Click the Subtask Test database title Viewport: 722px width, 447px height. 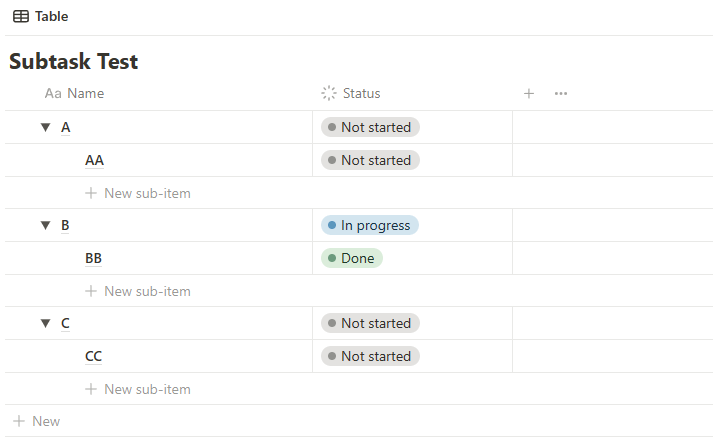(x=74, y=61)
